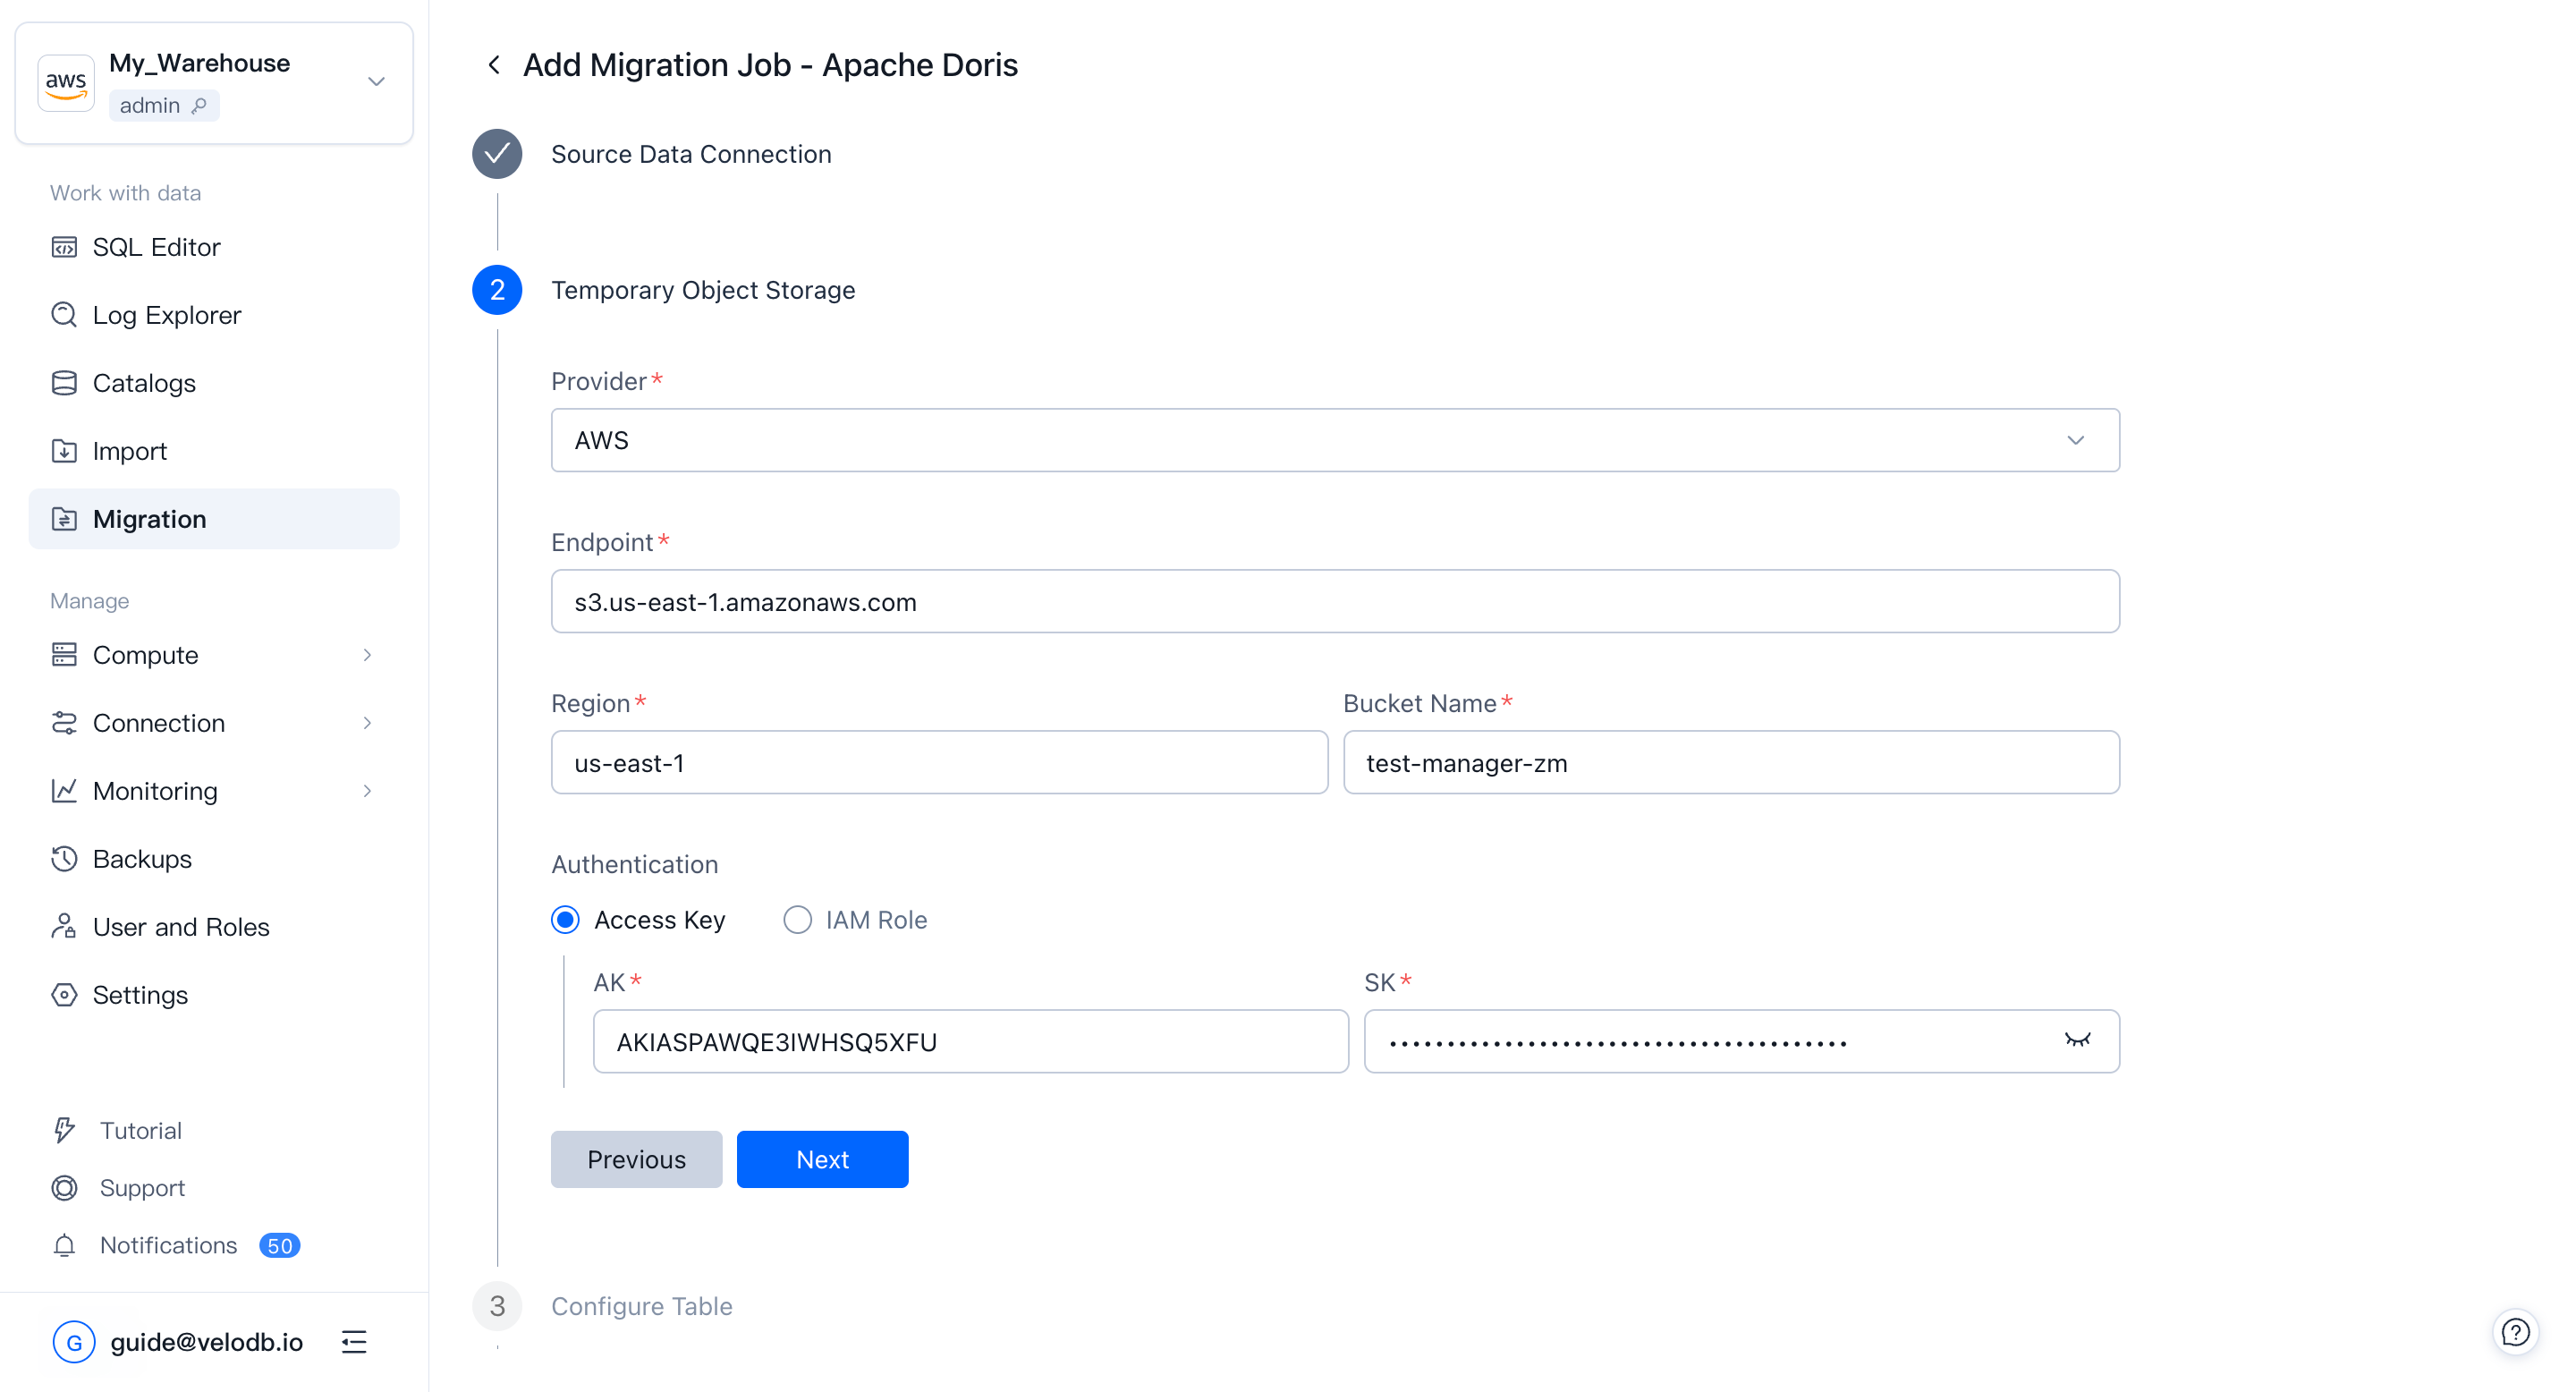Viewport: 2576px width, 1392px height.
Task: Open the Log Explorer
Action: click(x=166, y=314)
